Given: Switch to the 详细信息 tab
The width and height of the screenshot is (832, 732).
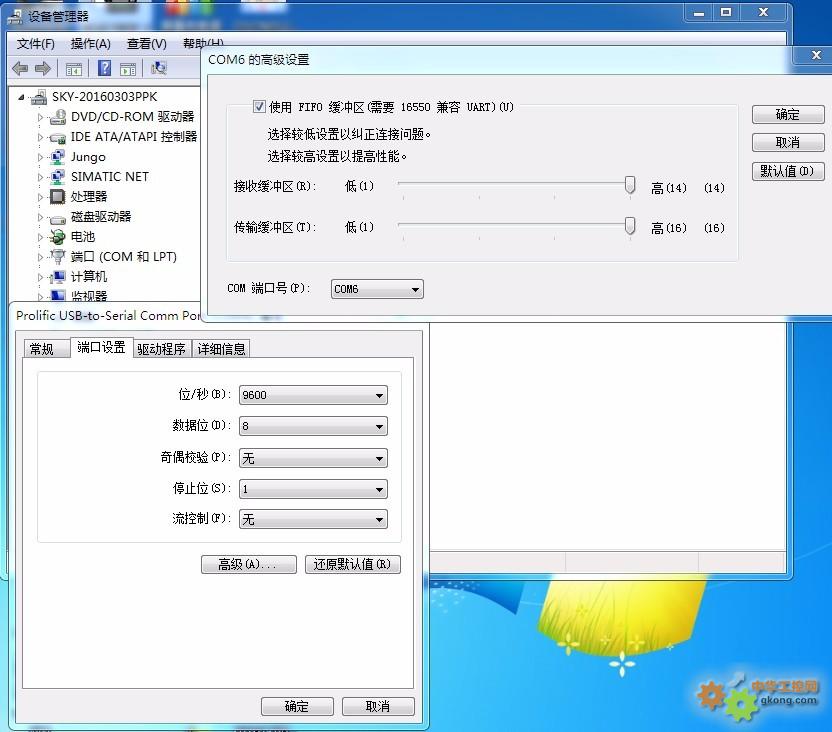Looking at the screenshot, I should 221,349.
